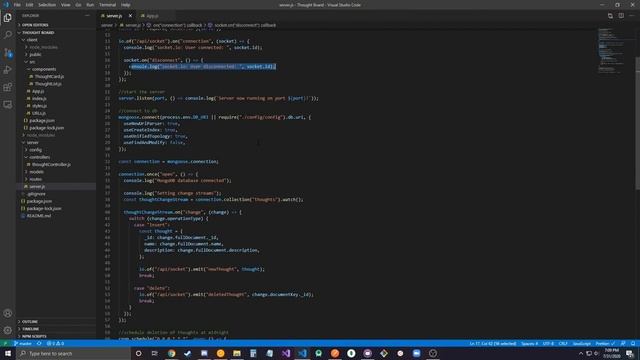
Task: Click the open changes icon in editor toolbar
Action: (610, 16)
